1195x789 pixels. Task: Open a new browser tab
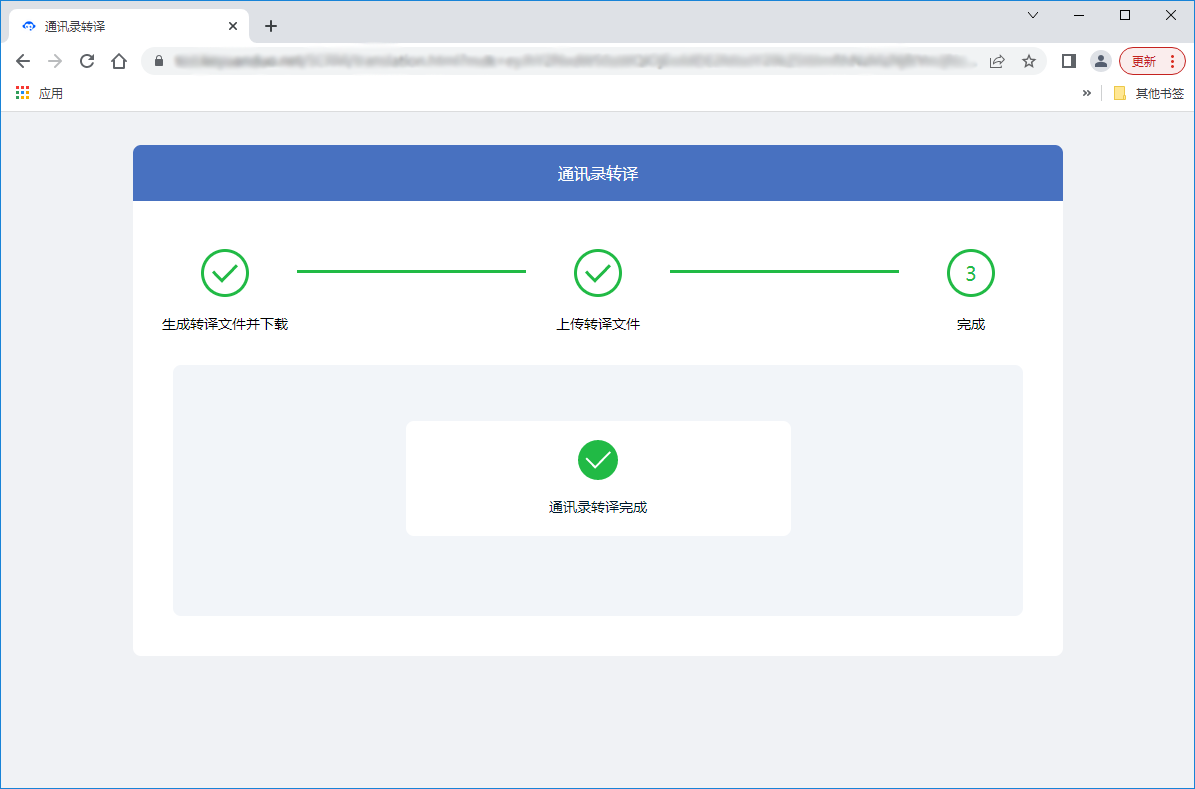pos(270,26)
